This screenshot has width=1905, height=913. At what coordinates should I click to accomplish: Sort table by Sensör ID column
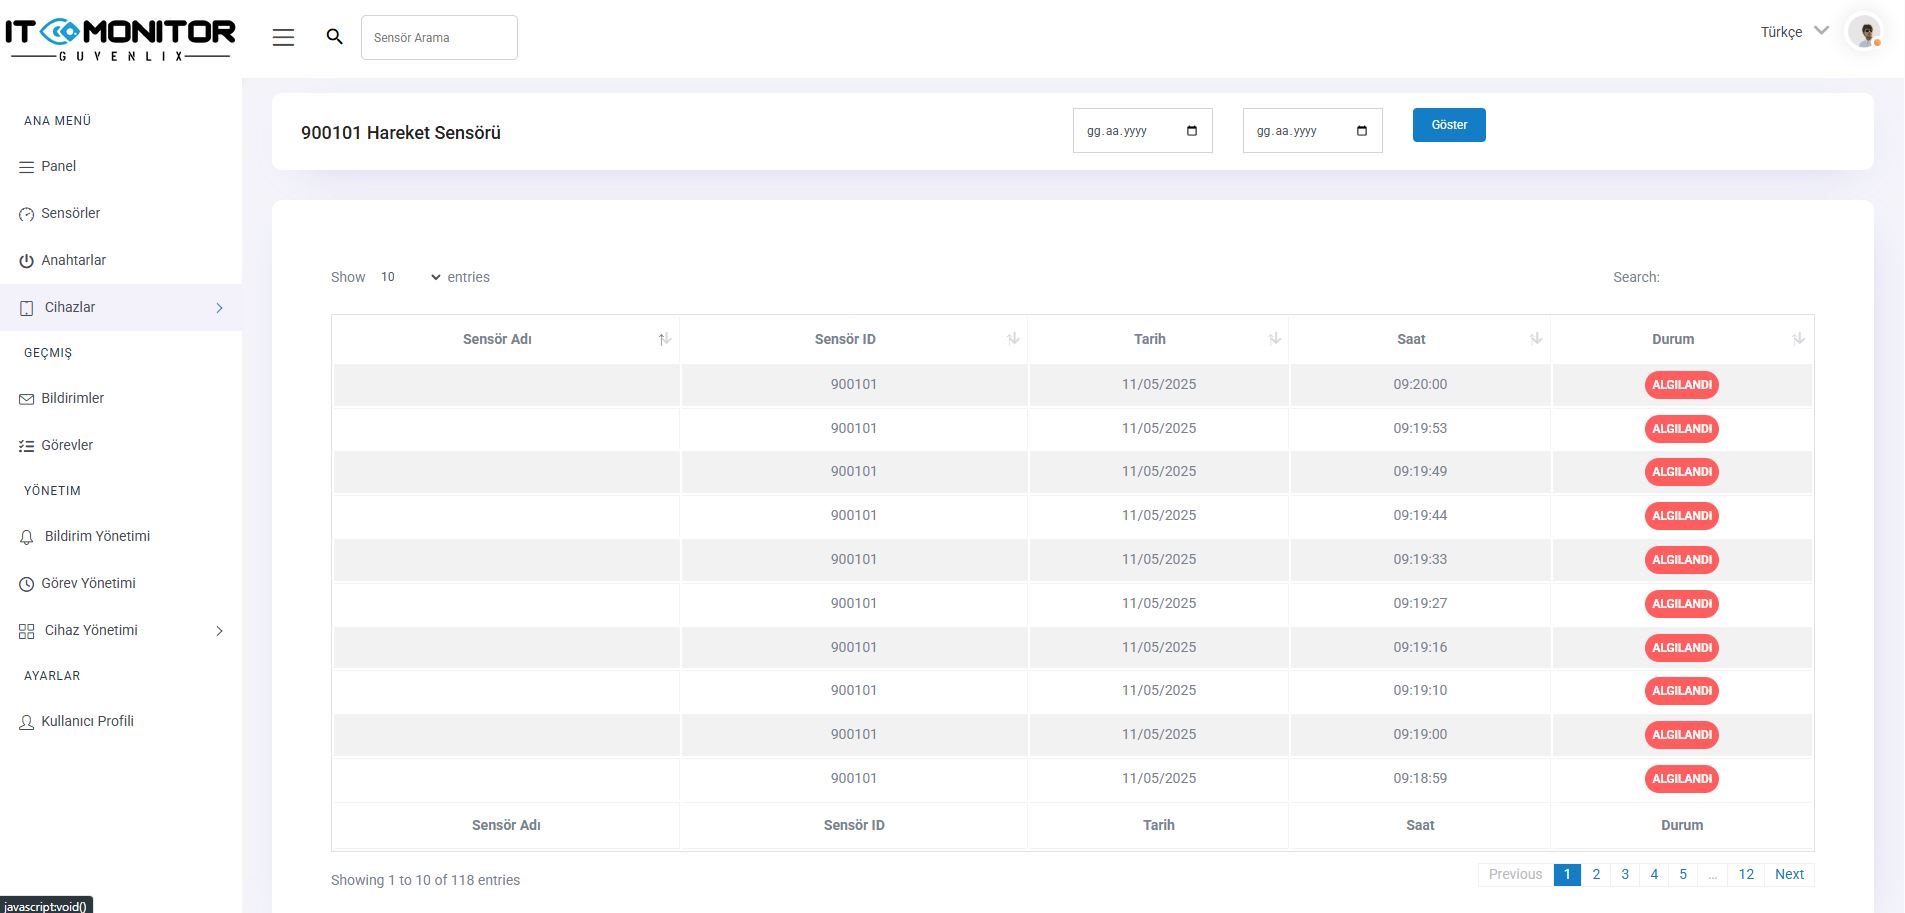[x=845, y=339]
